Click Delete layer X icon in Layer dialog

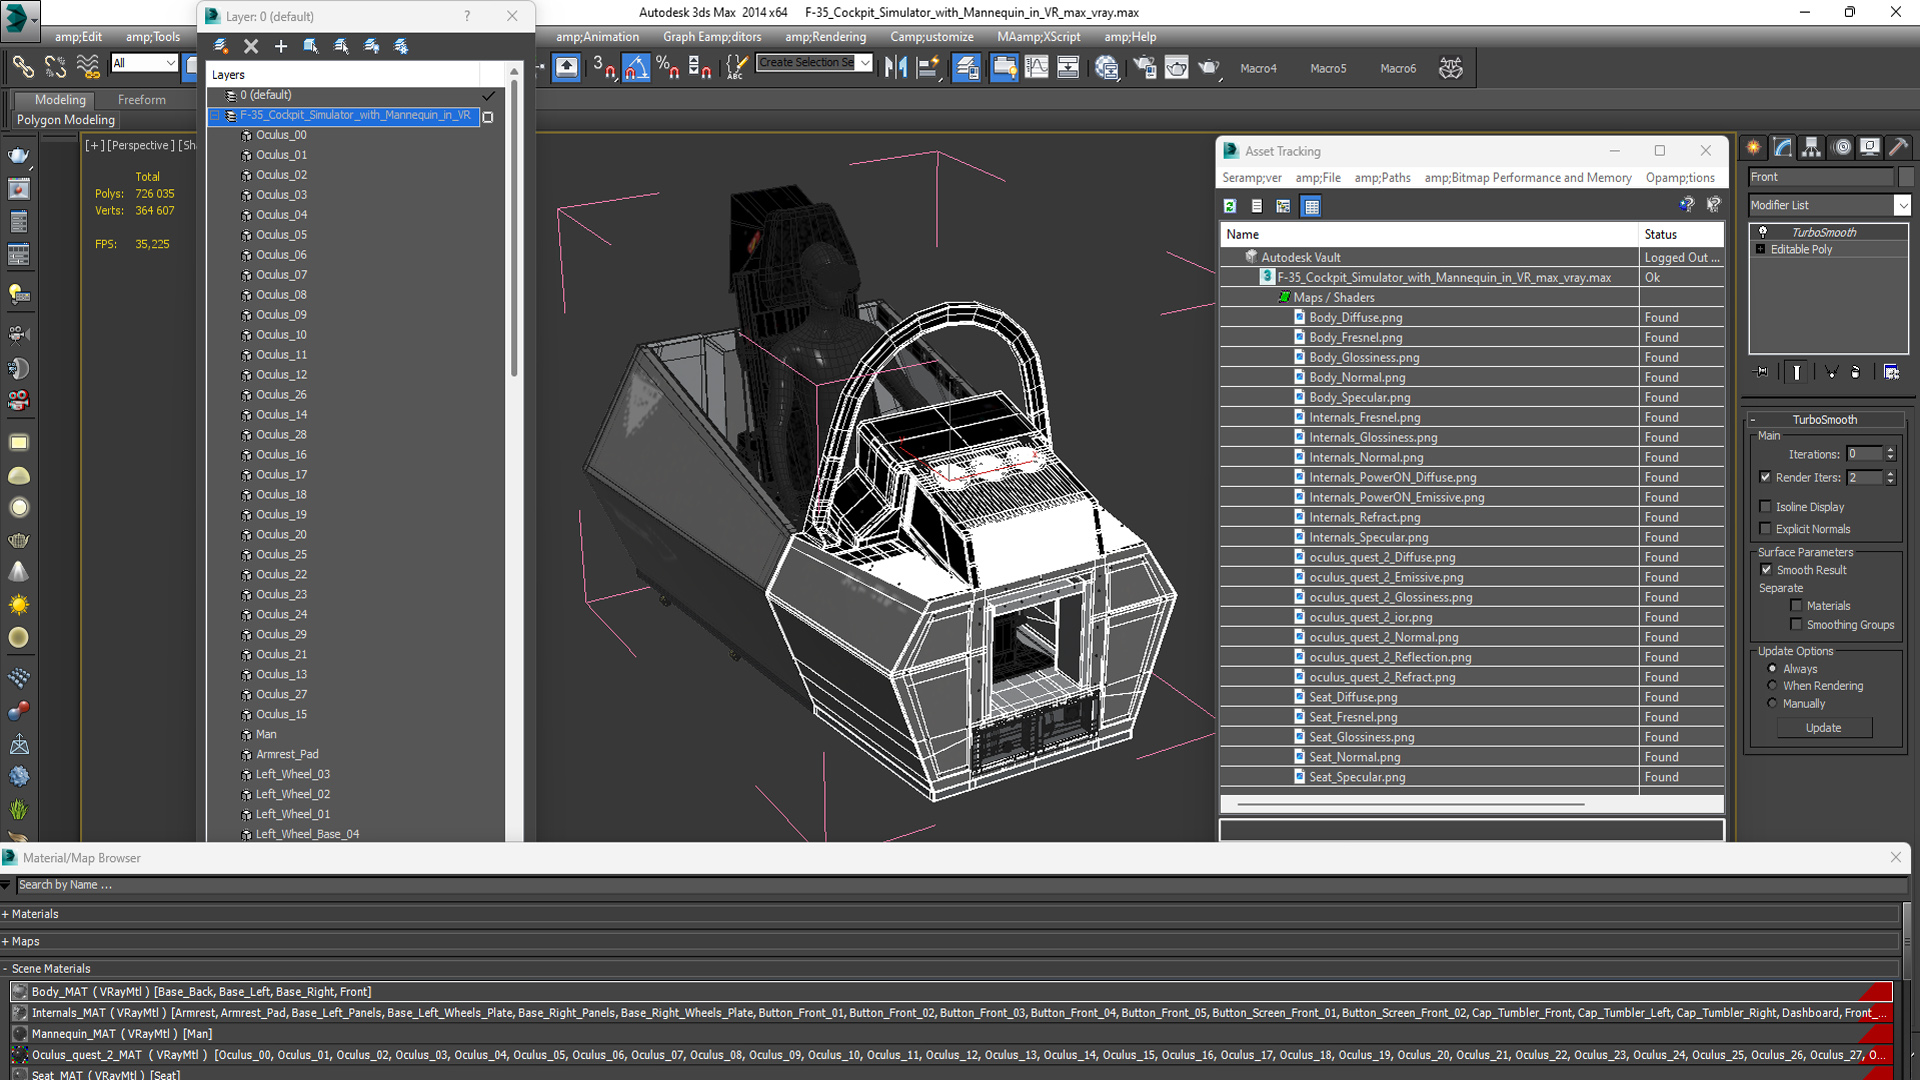(x=251, y=46)
